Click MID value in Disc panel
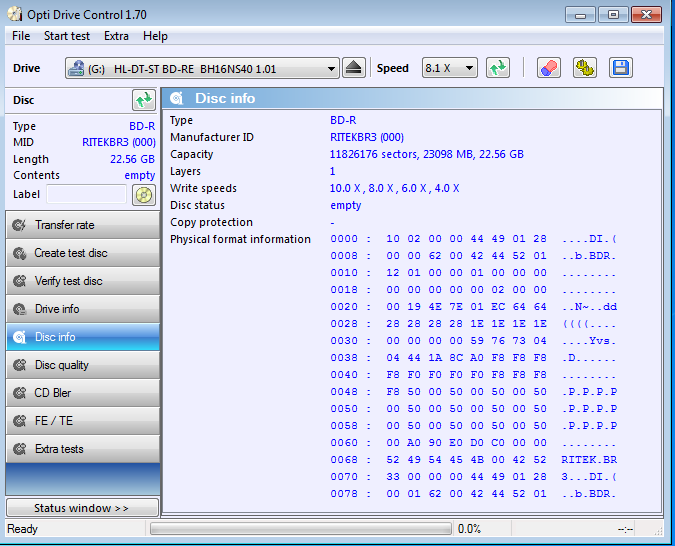The width and height of the screenshot is (675, 546). coord(119,142)
